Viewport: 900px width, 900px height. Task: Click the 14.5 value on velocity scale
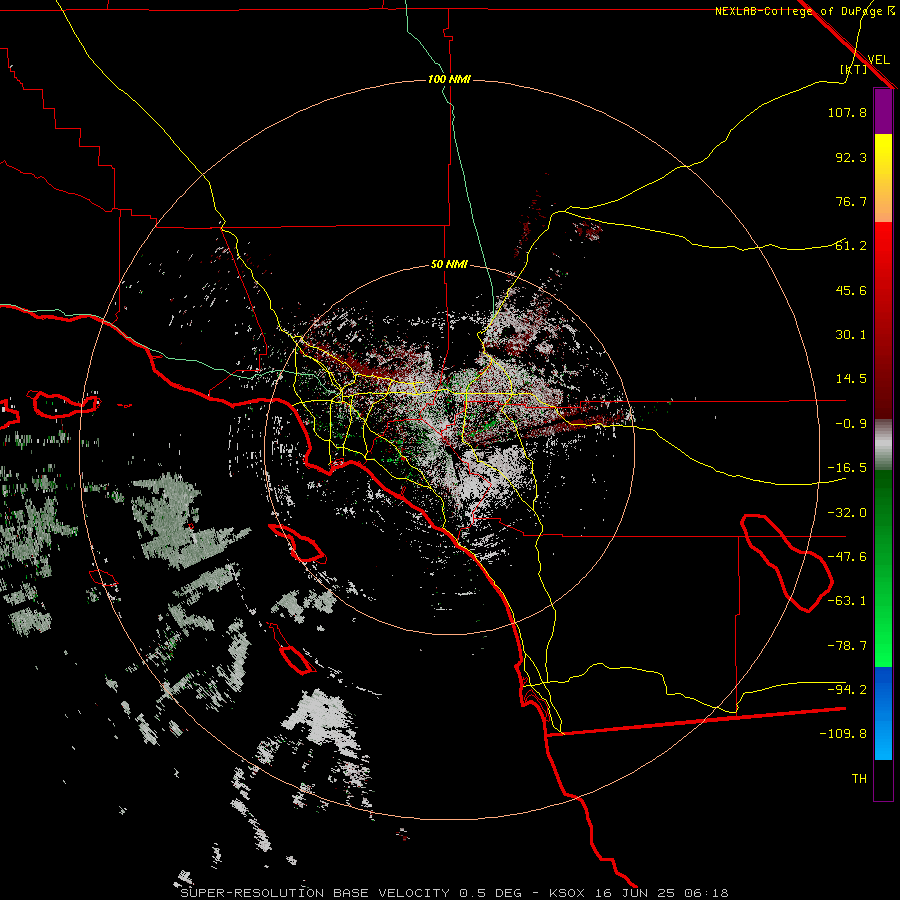(851, 379)
